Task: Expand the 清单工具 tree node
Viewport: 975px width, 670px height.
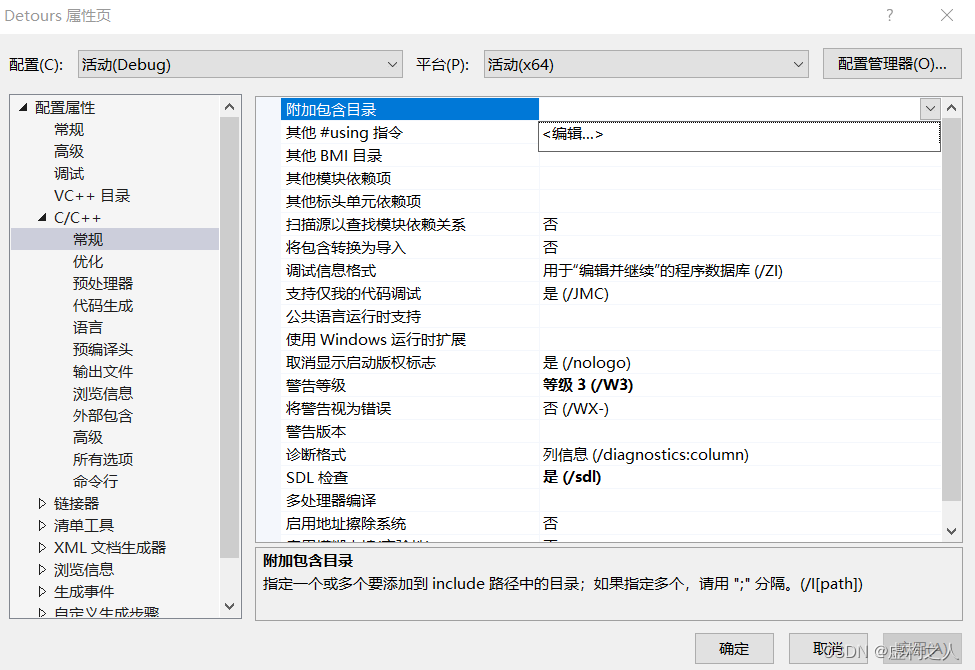Action: pyautogui.click(x=42, y=525)
